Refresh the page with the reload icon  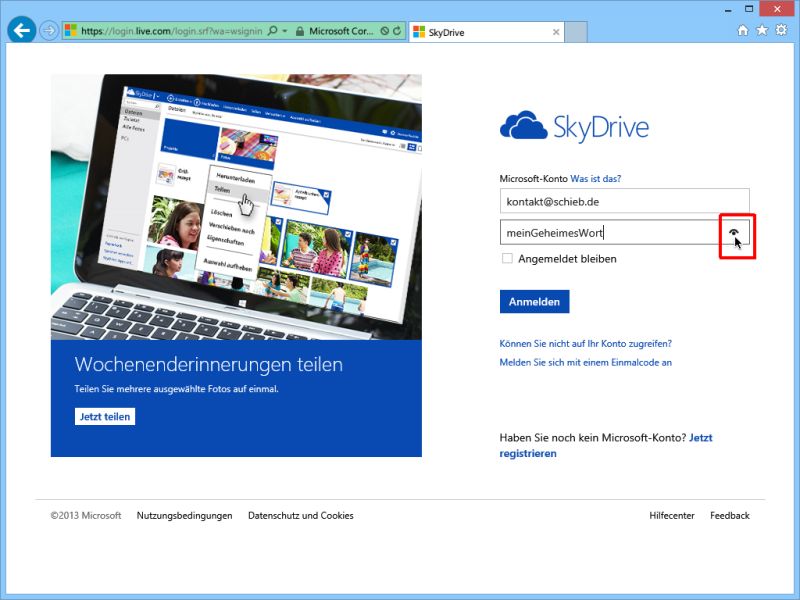tap(397, 31)
